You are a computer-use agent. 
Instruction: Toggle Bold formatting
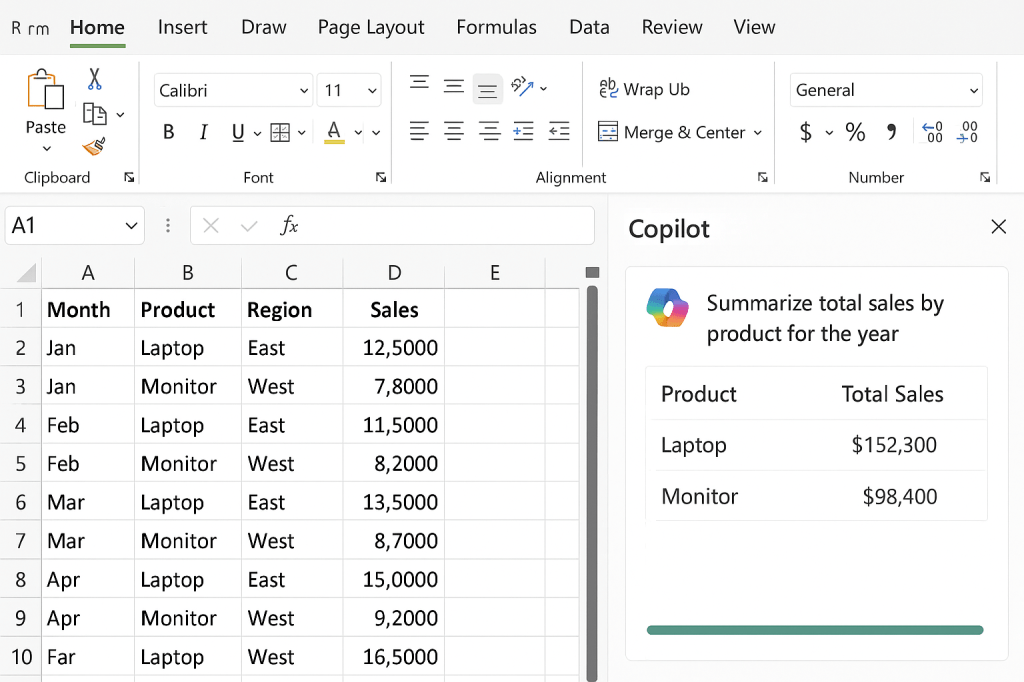point(169,132)
